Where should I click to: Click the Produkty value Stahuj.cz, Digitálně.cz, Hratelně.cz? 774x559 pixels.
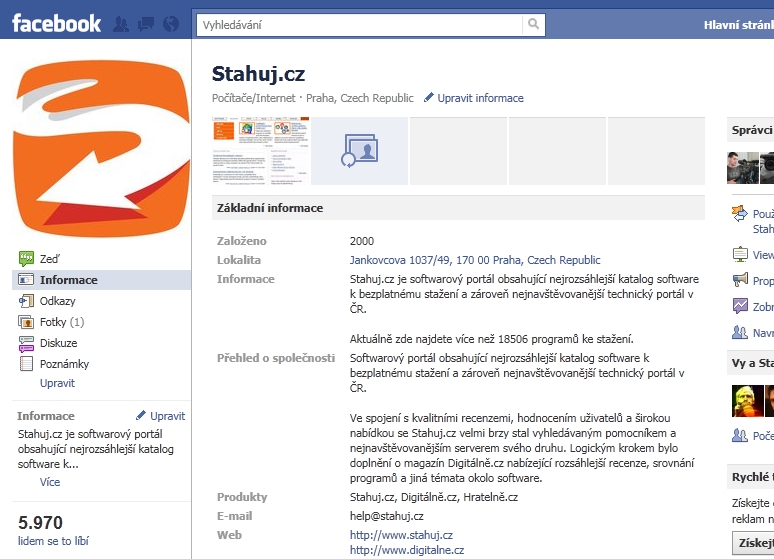434,497
